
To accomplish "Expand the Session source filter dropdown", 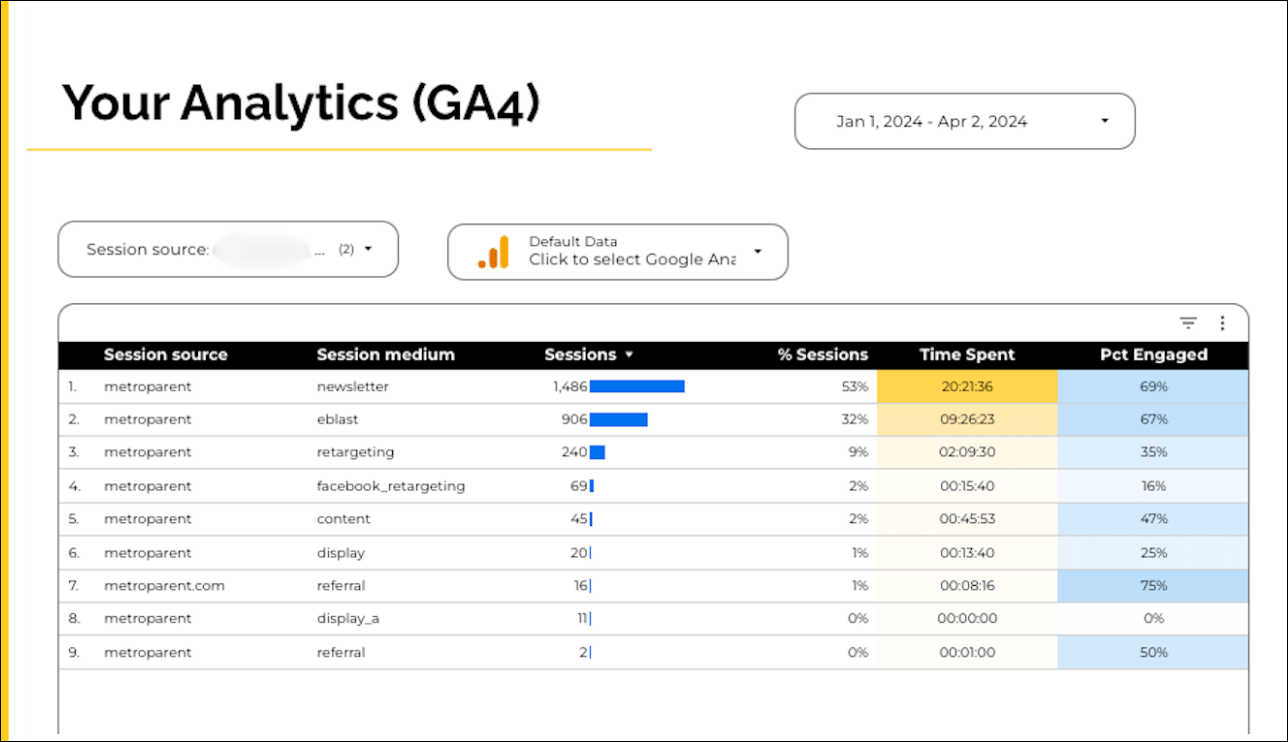I will pos(369,249).
